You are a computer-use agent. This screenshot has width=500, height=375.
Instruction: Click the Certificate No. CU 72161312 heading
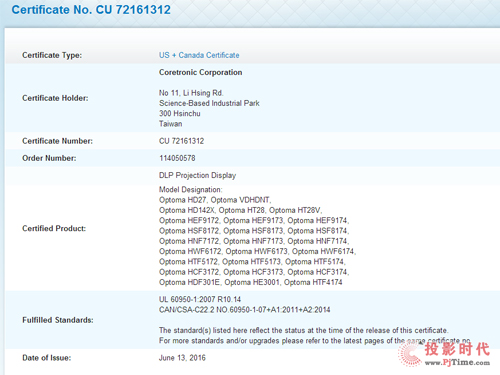91,9
